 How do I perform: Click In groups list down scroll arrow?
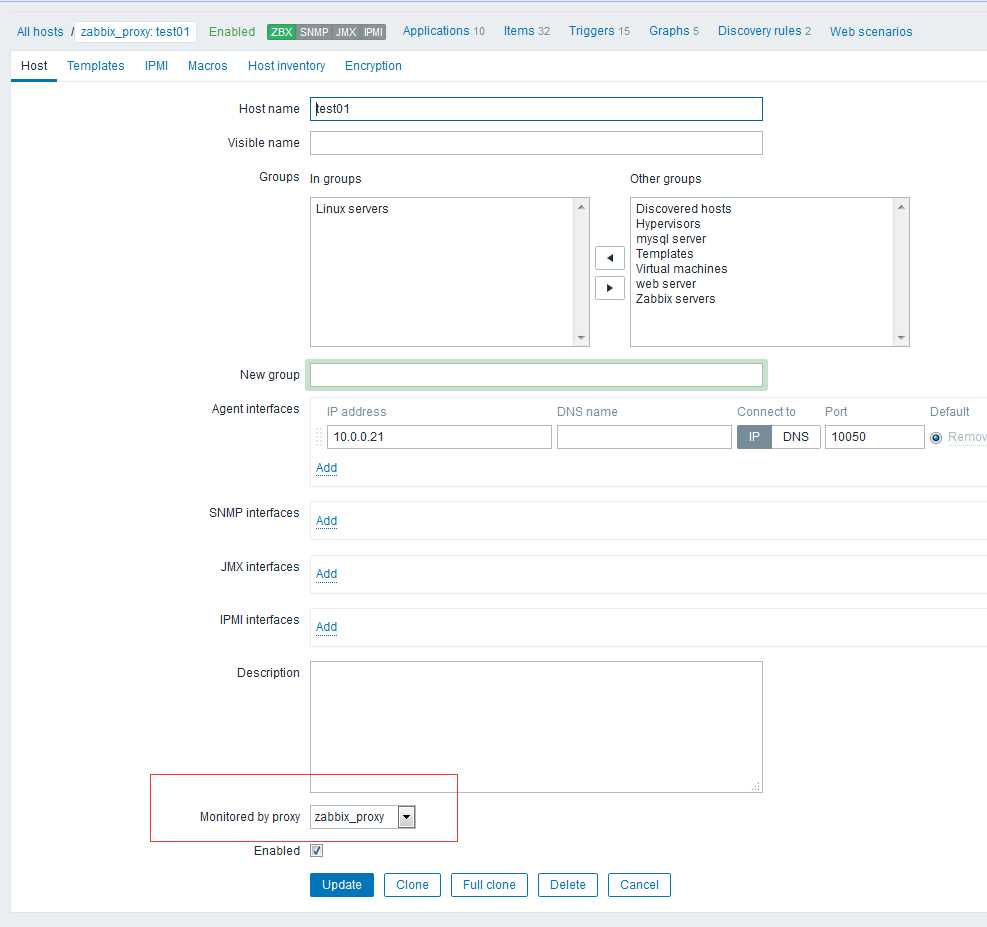(581, 338)
